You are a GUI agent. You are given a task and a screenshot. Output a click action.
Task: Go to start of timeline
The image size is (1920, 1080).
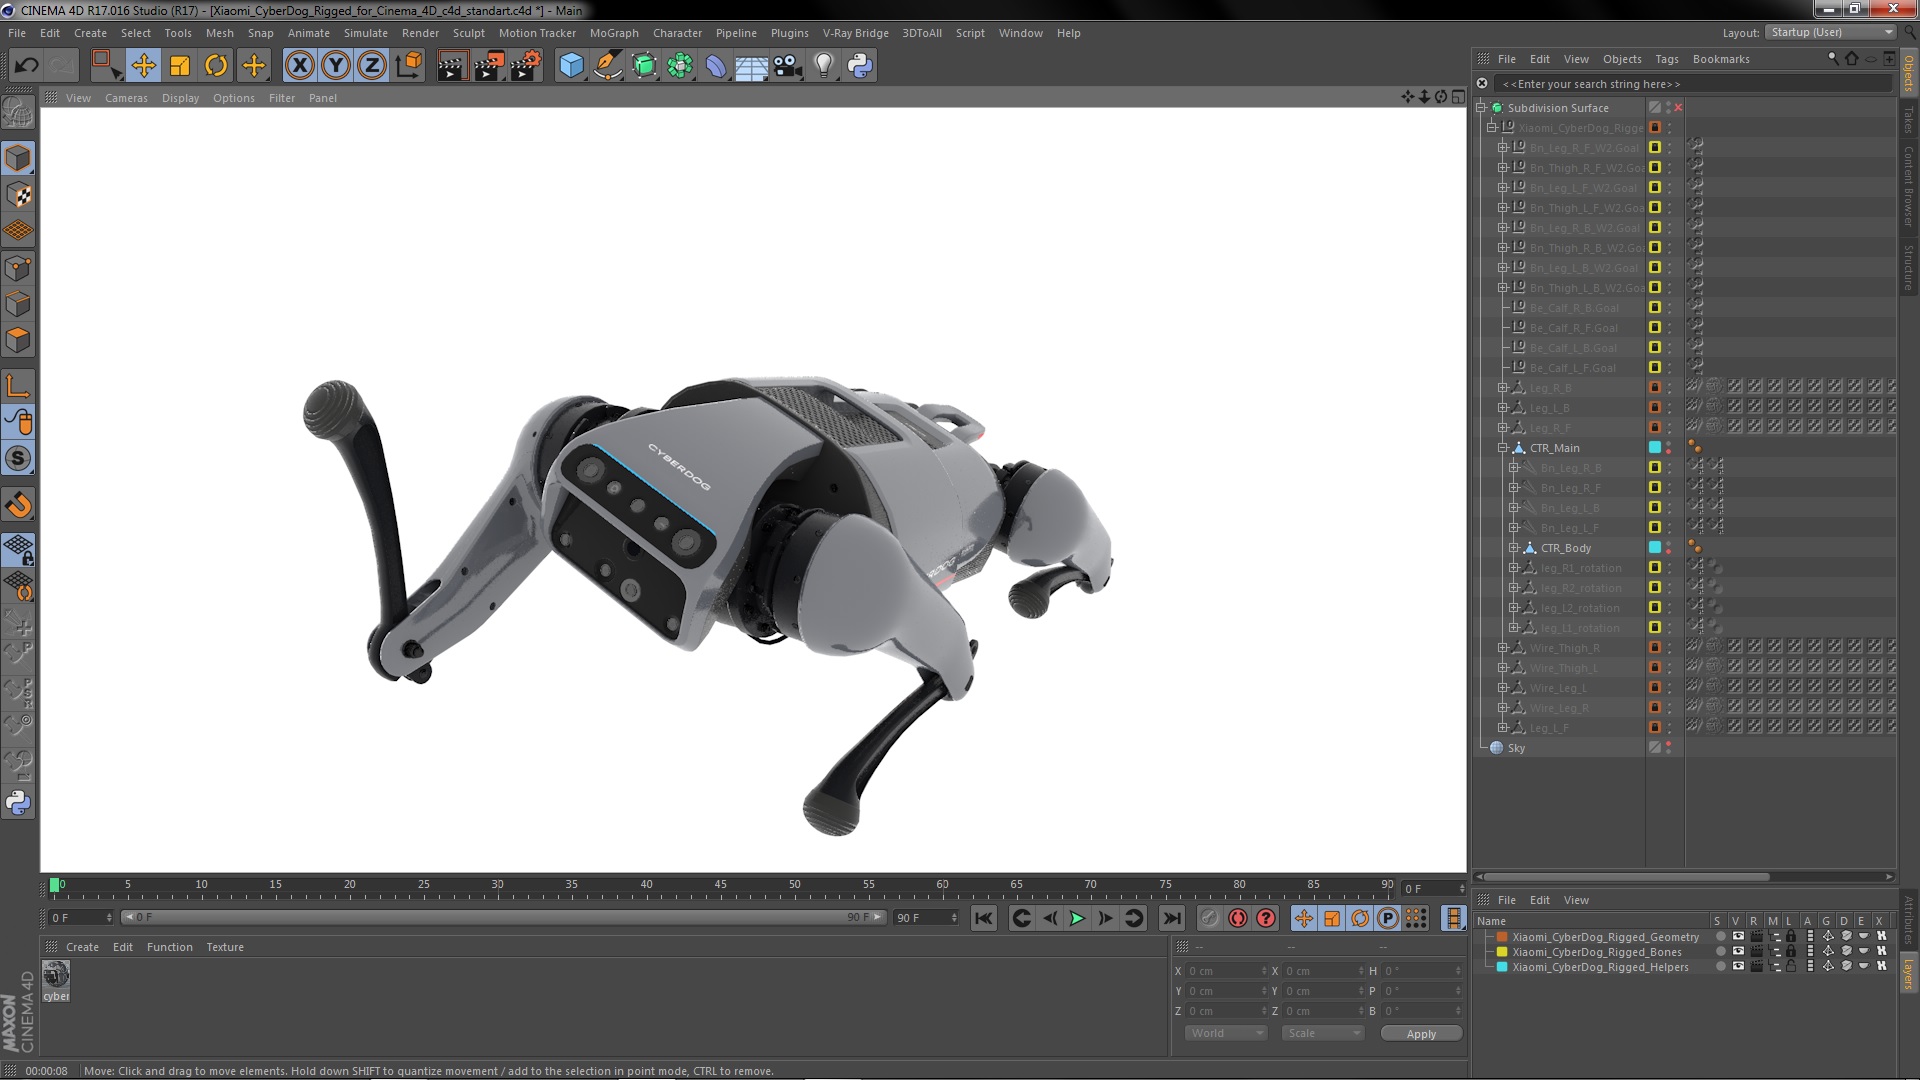(x=984, y=918)
